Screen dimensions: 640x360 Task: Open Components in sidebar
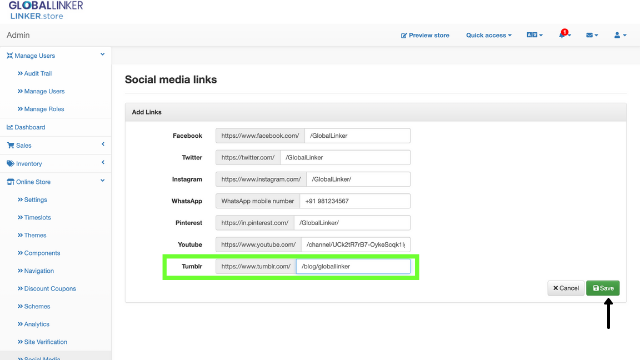[39, 253]
